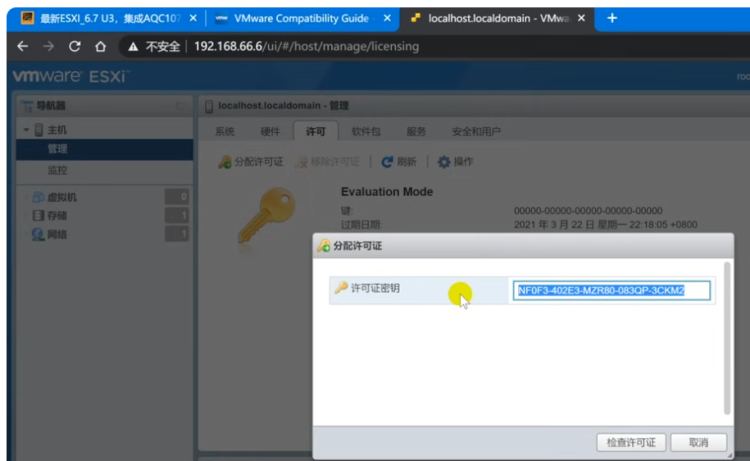Image resolution: width=750 pixels, height=461 pixels.
Task: Minimize the 导航器 panel toggle
Action: pos(180,106)
